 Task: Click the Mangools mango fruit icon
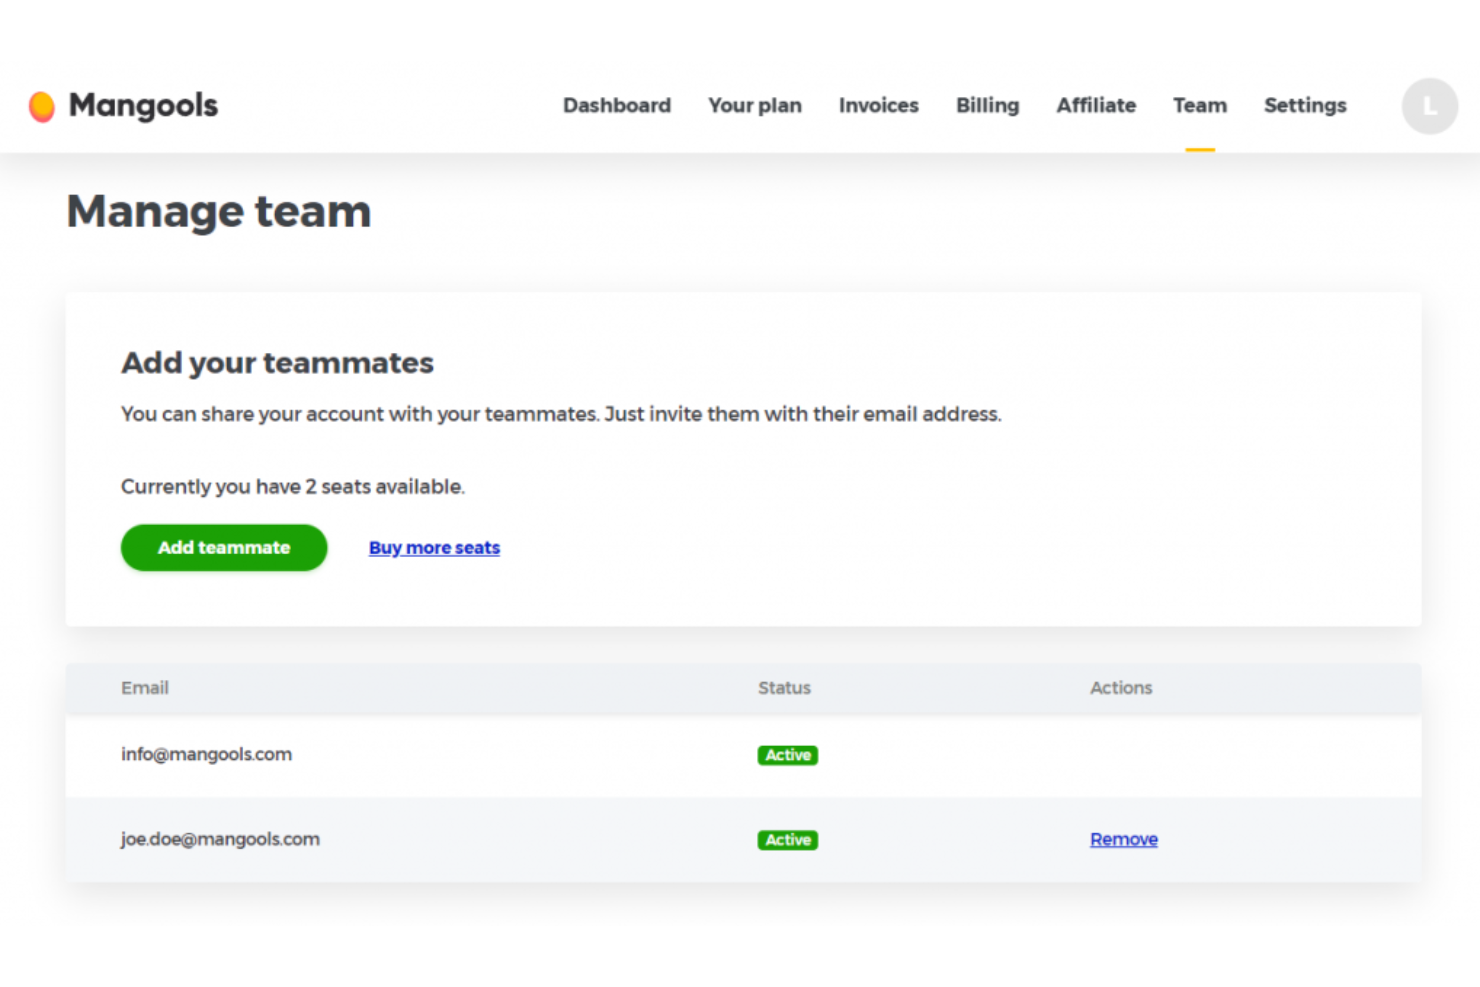click(42, 105)
